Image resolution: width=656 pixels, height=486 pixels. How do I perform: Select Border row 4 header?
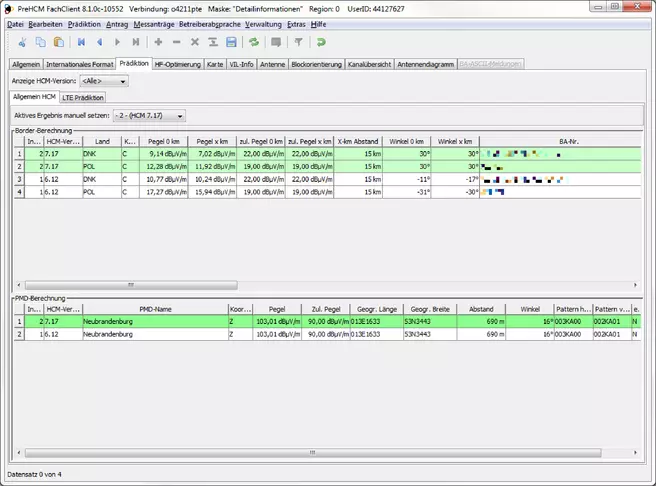[x=19, y=192]
